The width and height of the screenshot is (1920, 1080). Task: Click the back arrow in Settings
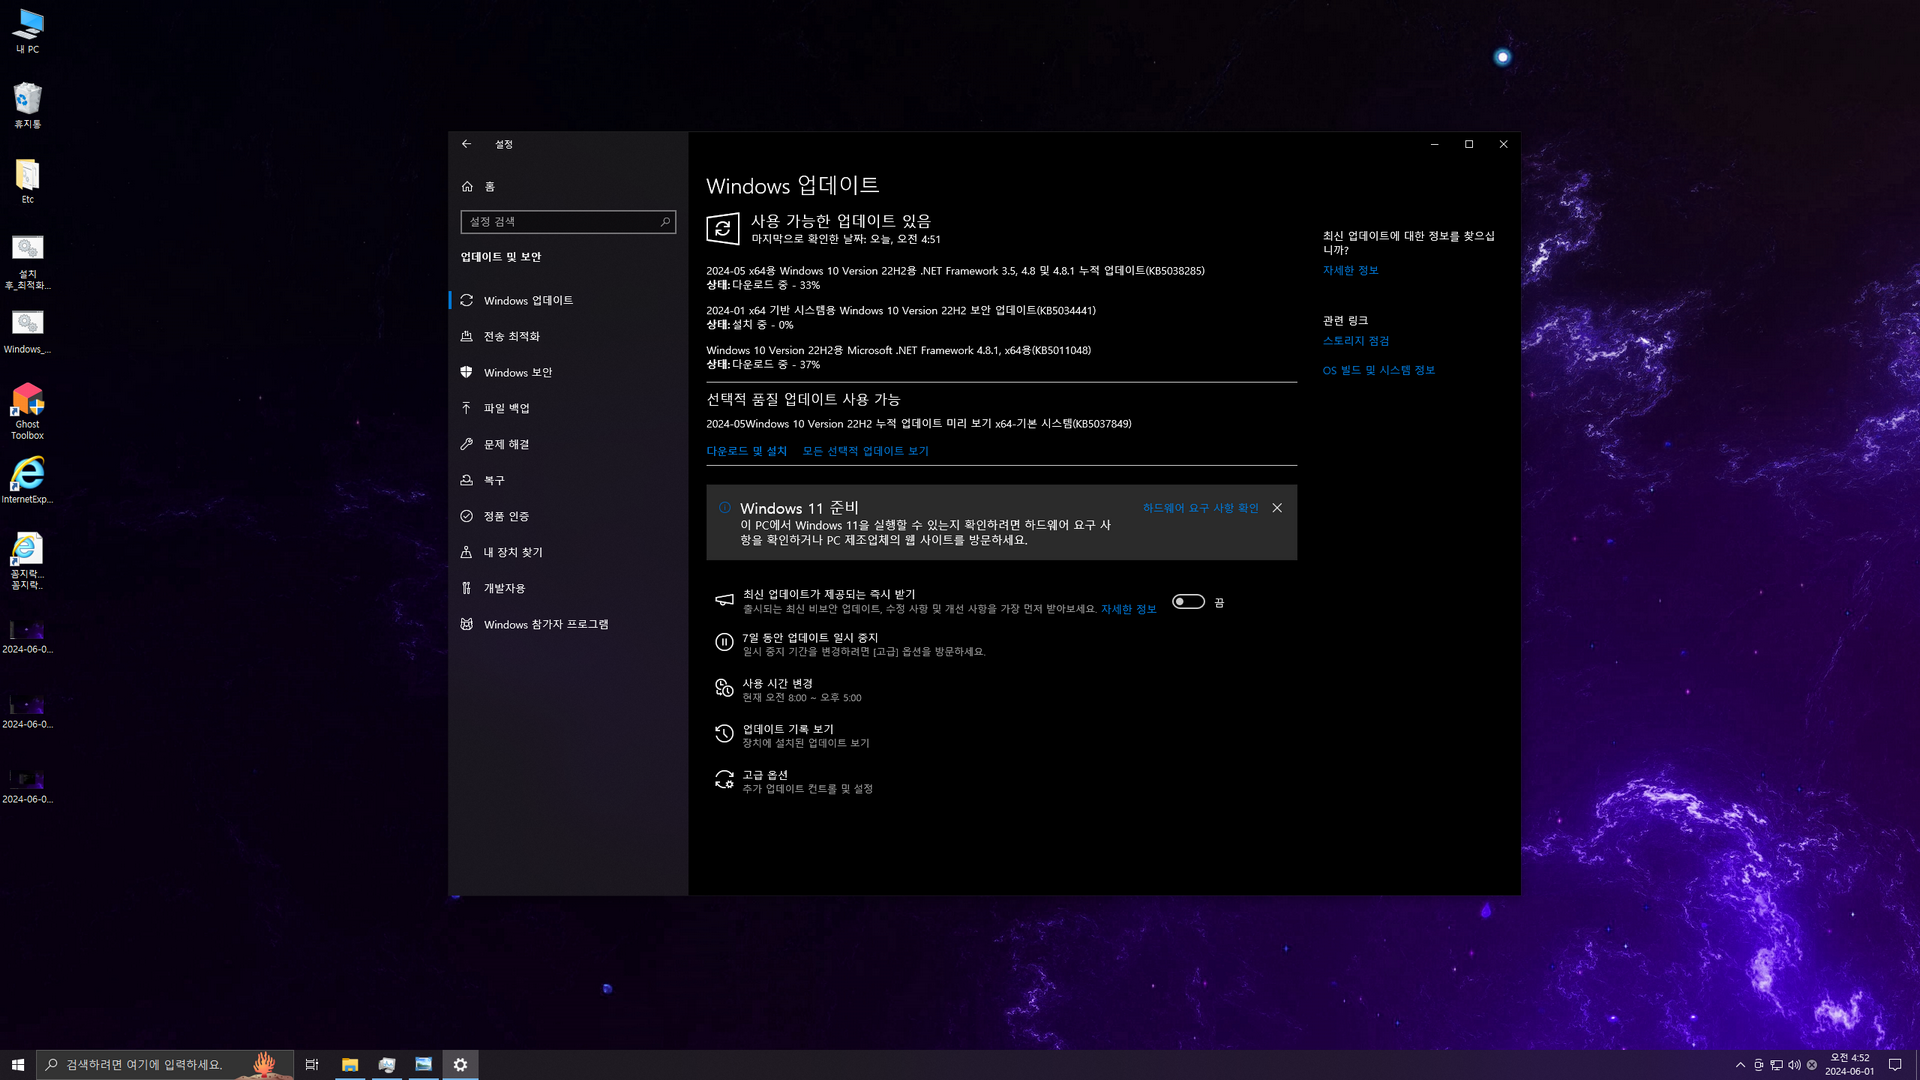[x=466, y=144]
